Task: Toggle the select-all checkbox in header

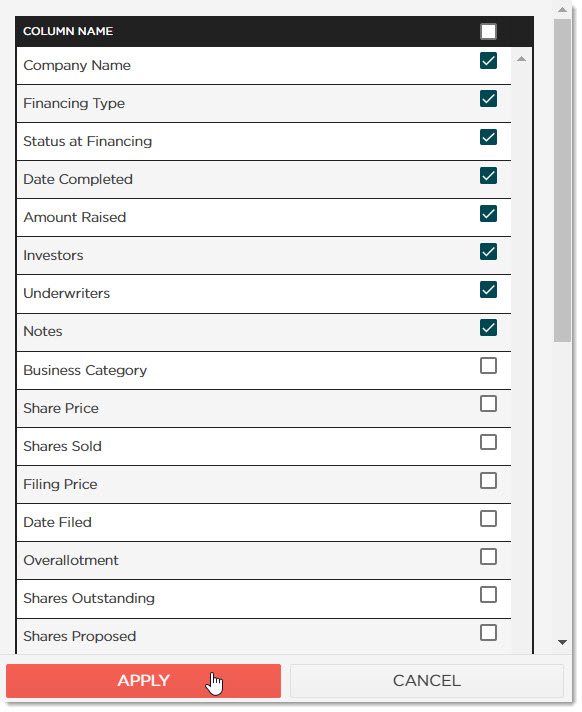Action: tap(488, 31)
